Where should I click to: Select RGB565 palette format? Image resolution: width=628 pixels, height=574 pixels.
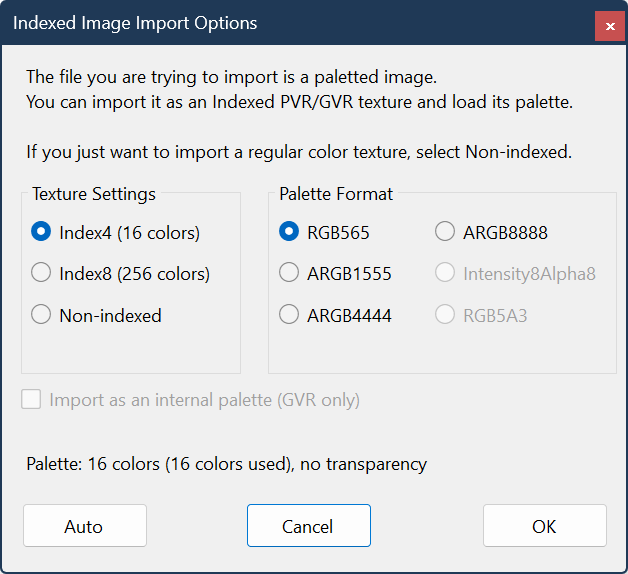click(289, 232)
